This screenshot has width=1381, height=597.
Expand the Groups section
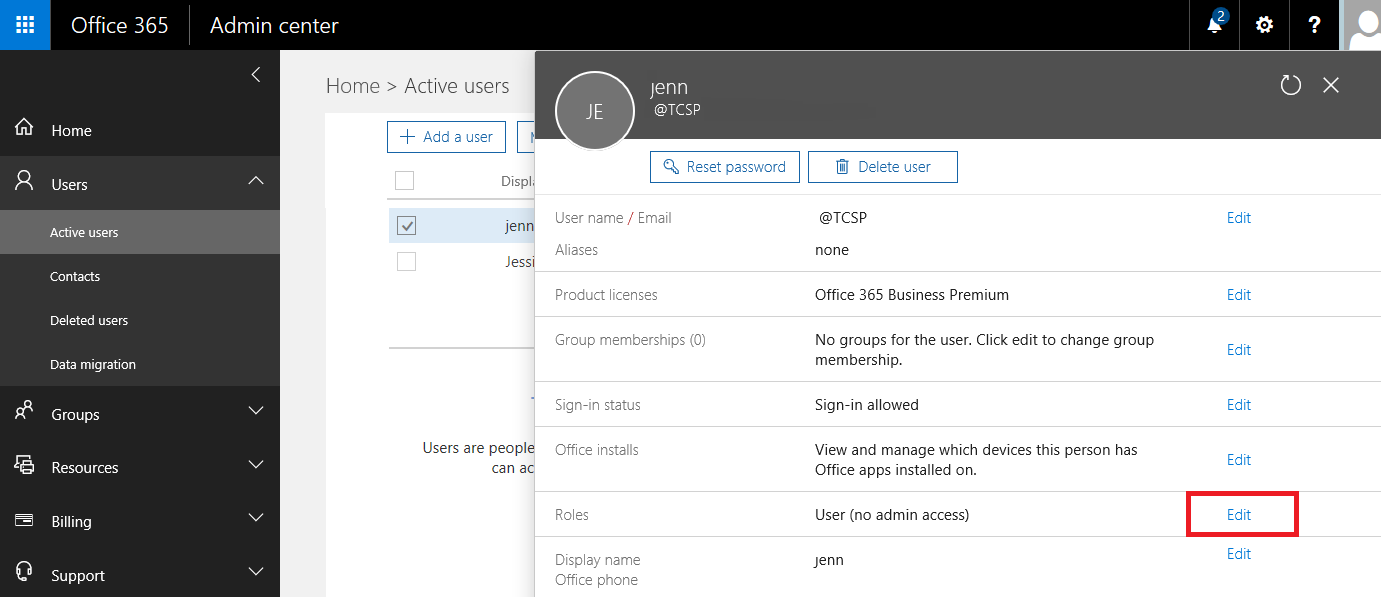[256, 411]
